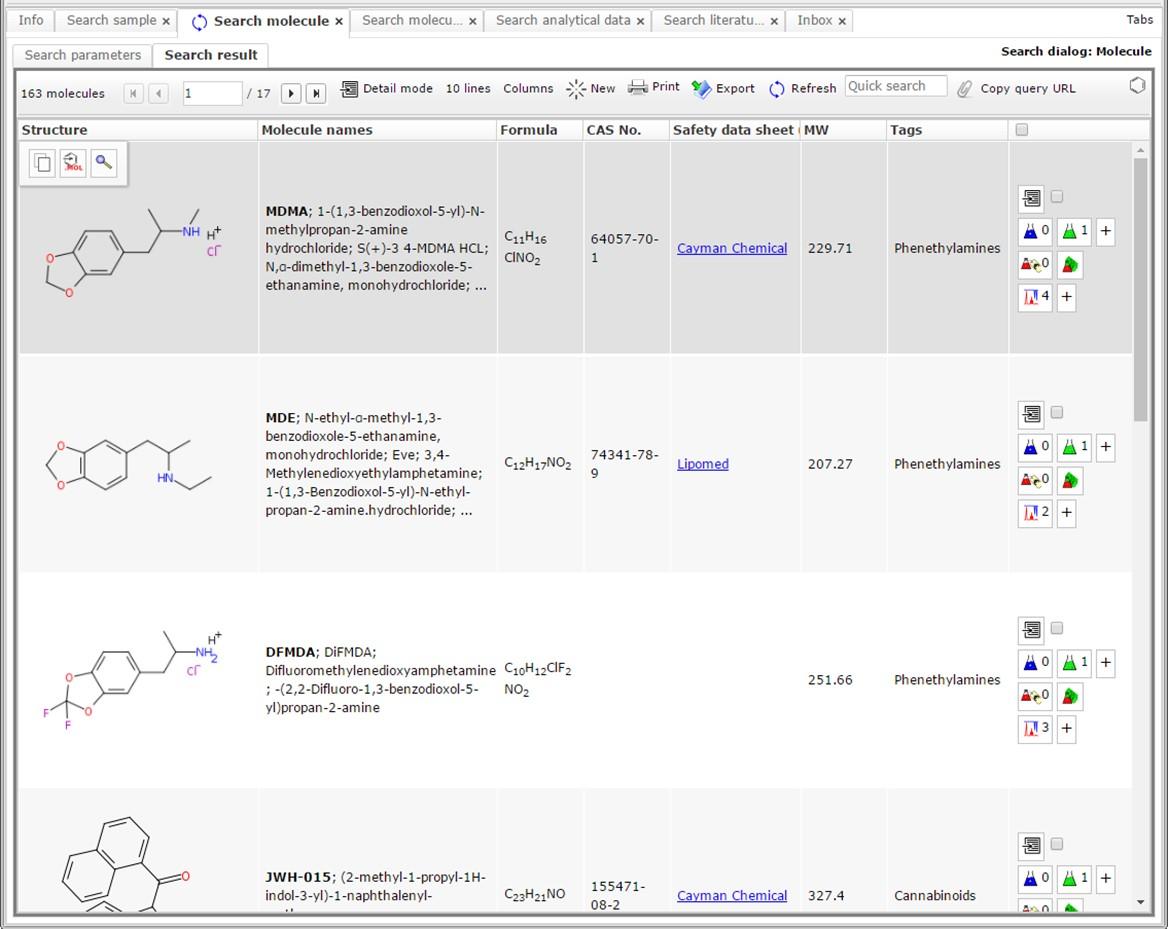Jump to the last results page

(x=316, y=94)
